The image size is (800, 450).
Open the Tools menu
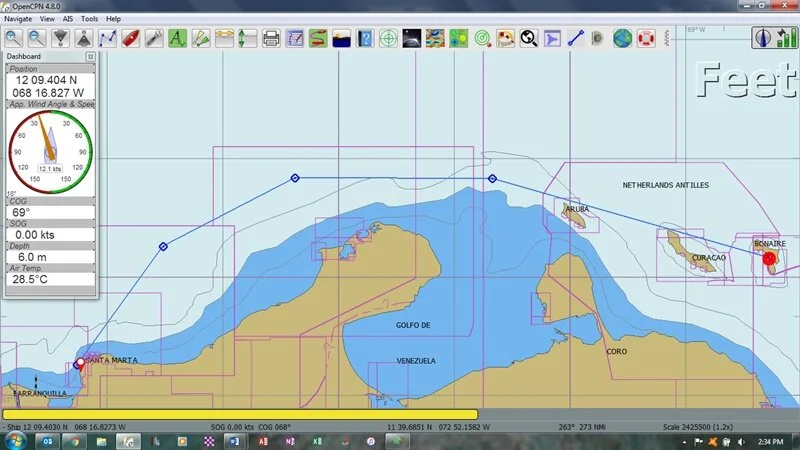tap(89, 19)
